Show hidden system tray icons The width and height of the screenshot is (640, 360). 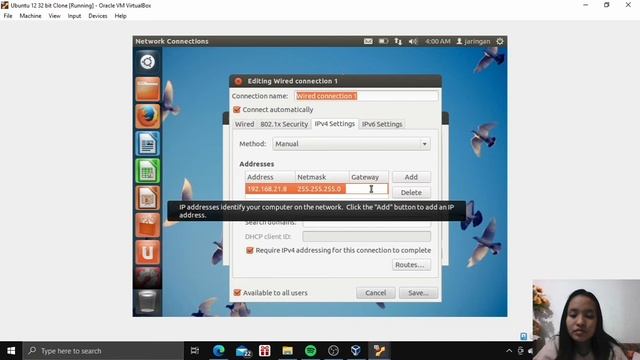[509, 351]
